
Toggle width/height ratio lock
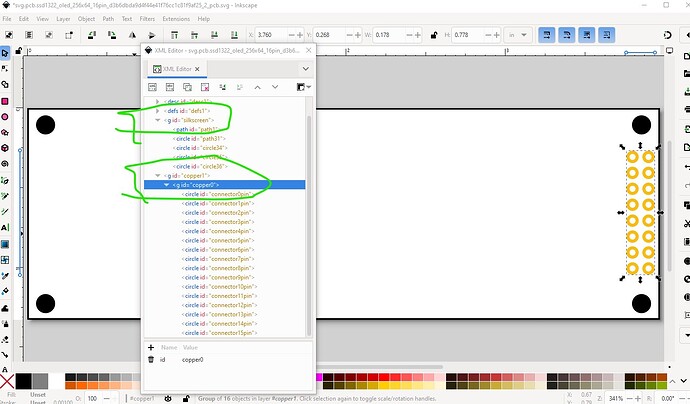point(434,35)
